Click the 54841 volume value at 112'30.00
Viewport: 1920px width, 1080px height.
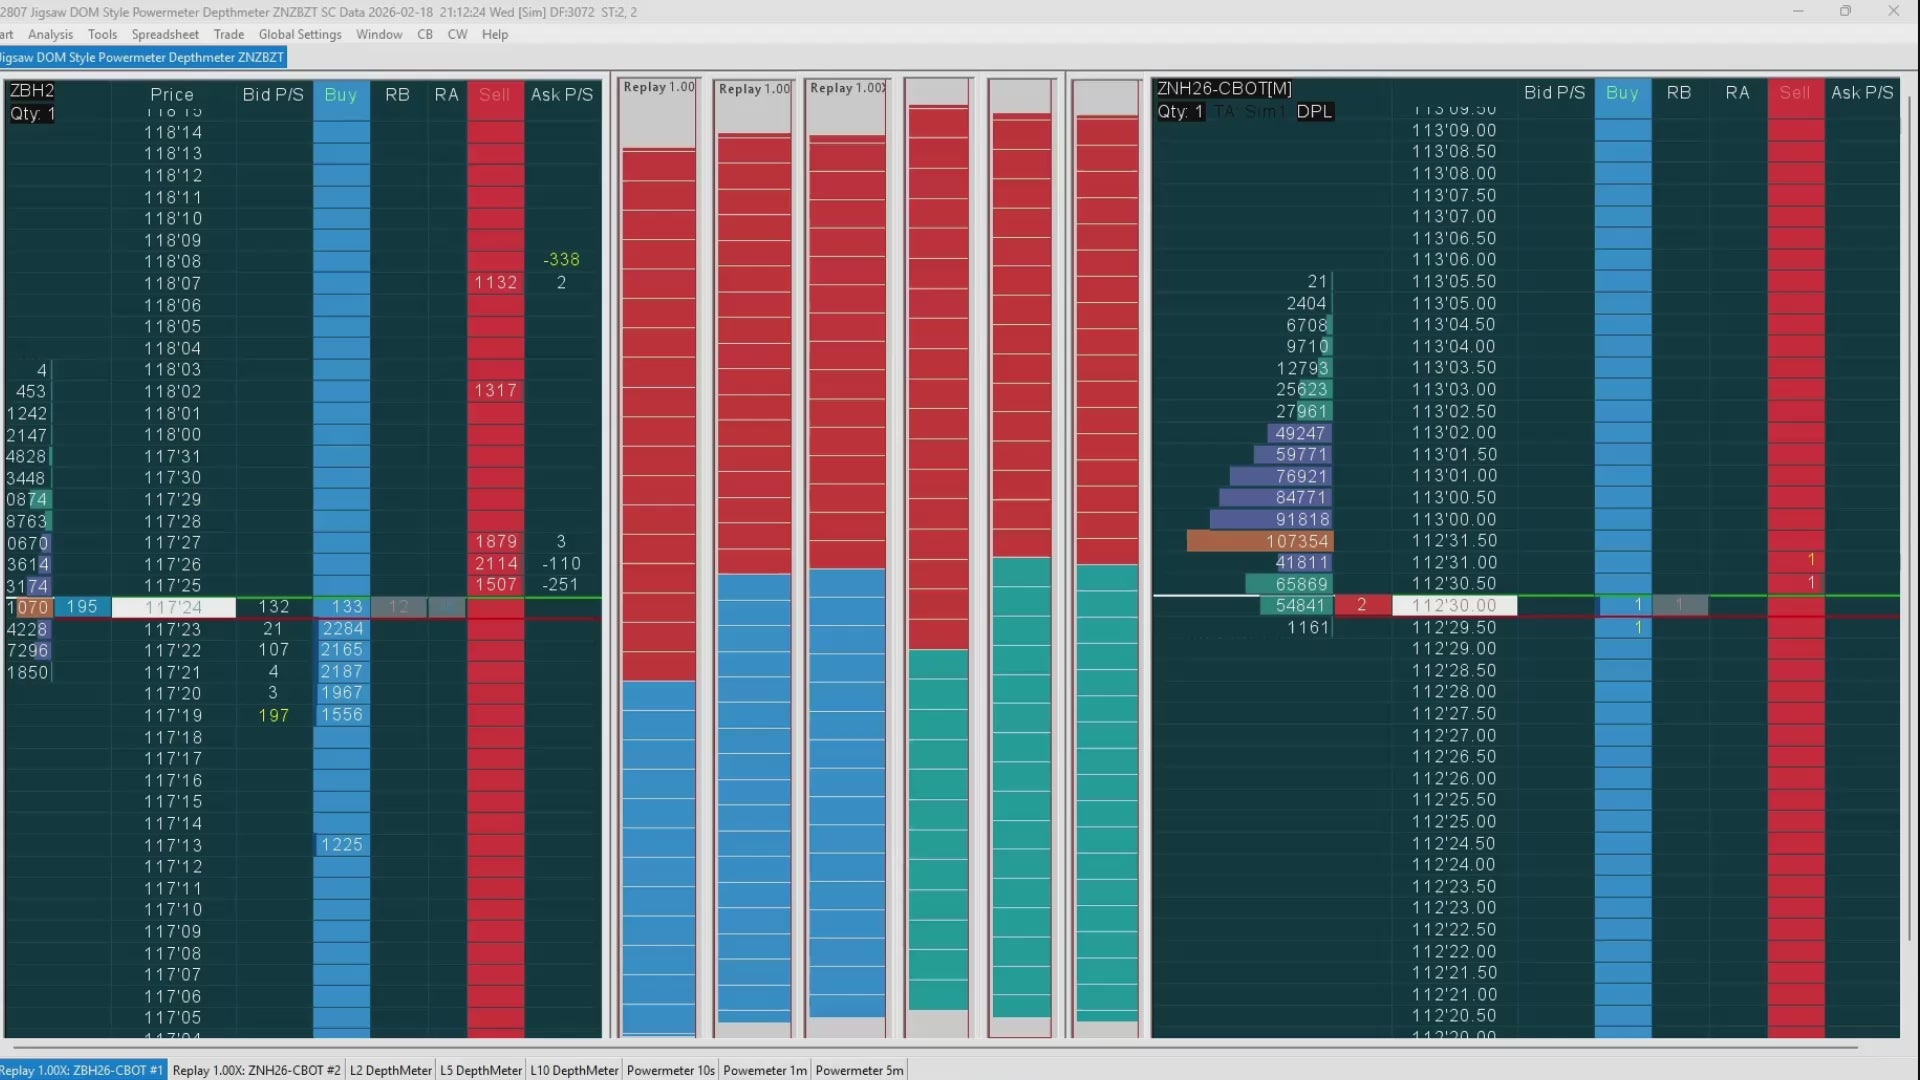coord(1299,606)
